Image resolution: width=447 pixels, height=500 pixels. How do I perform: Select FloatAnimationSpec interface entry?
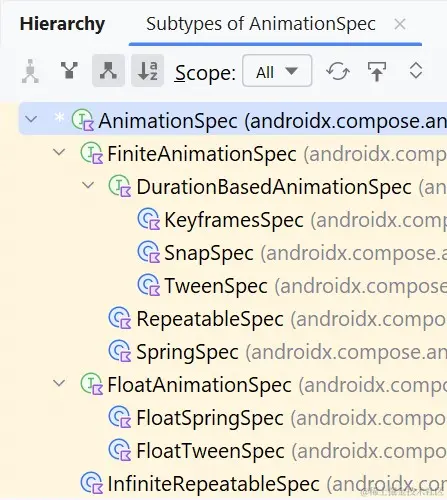click(199, 385)
